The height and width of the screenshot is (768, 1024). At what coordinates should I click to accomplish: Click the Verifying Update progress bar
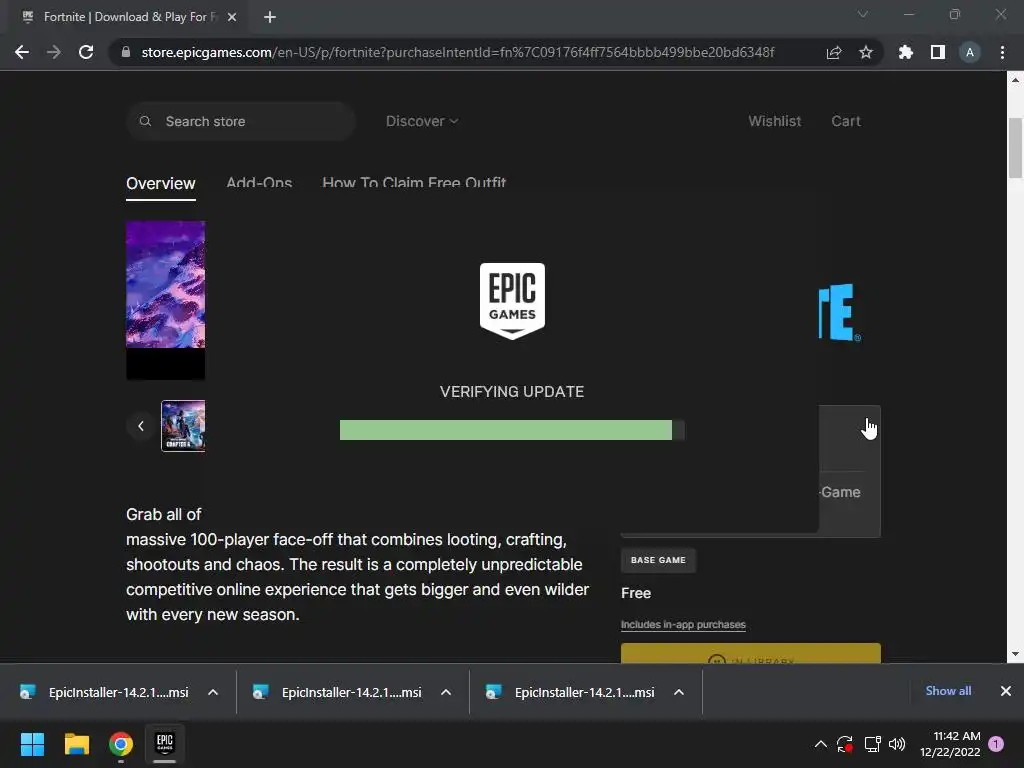point(512,430)
